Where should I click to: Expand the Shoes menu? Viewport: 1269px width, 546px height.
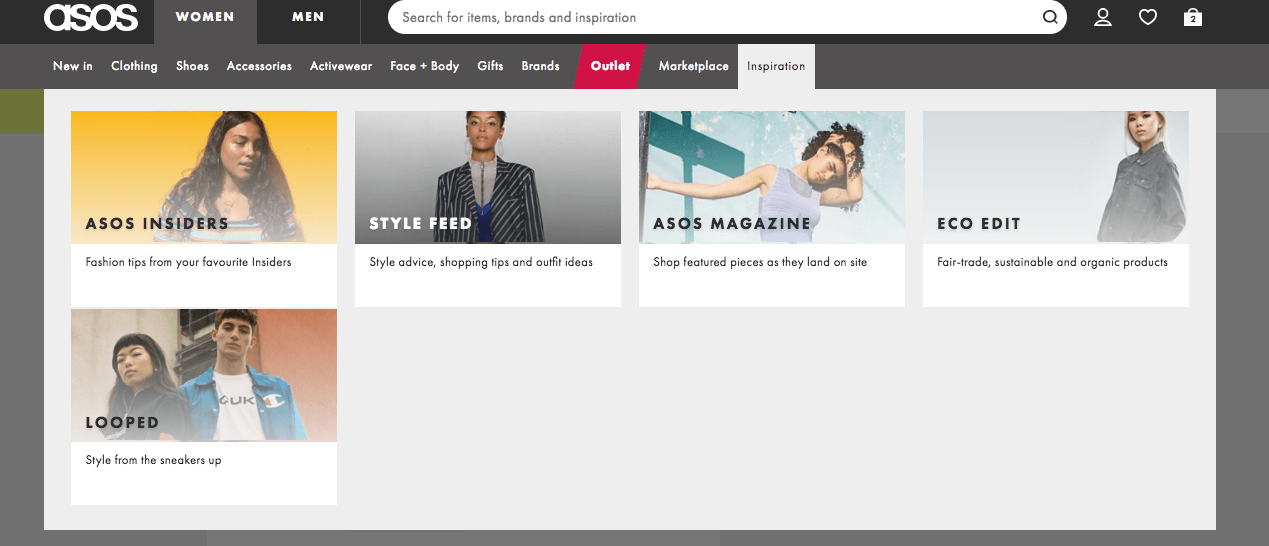tap(192, 66)
